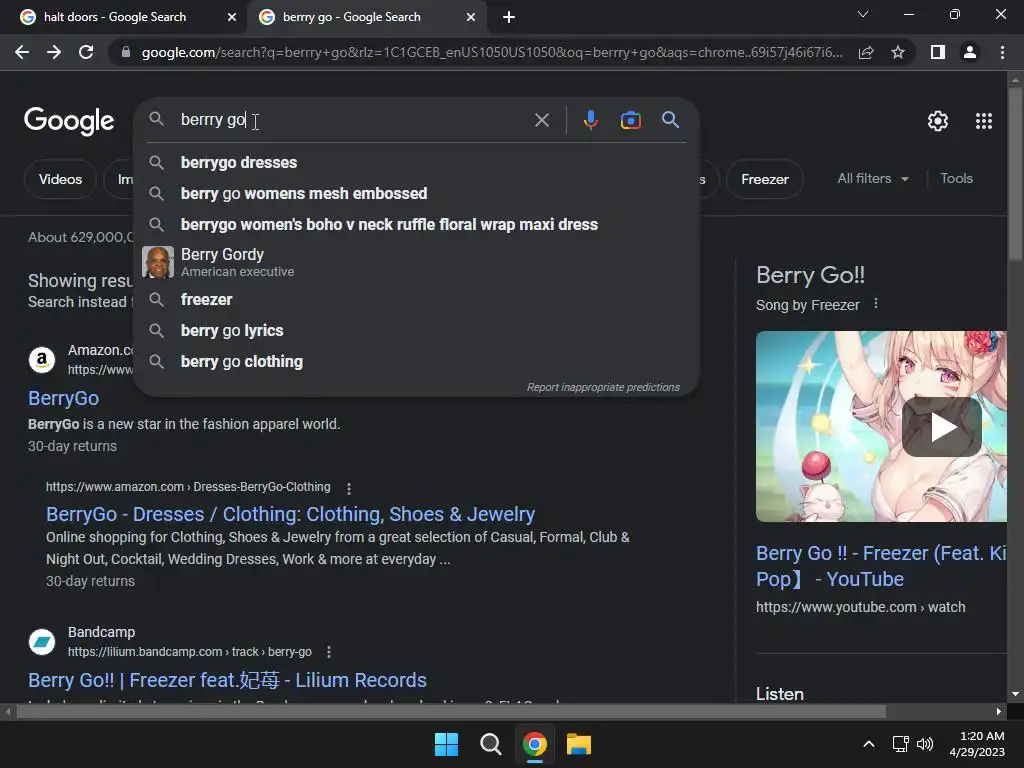Click the browser back arrow
Screen dimensions: 1024x768
pyautogui.click(x=22, y=52)
